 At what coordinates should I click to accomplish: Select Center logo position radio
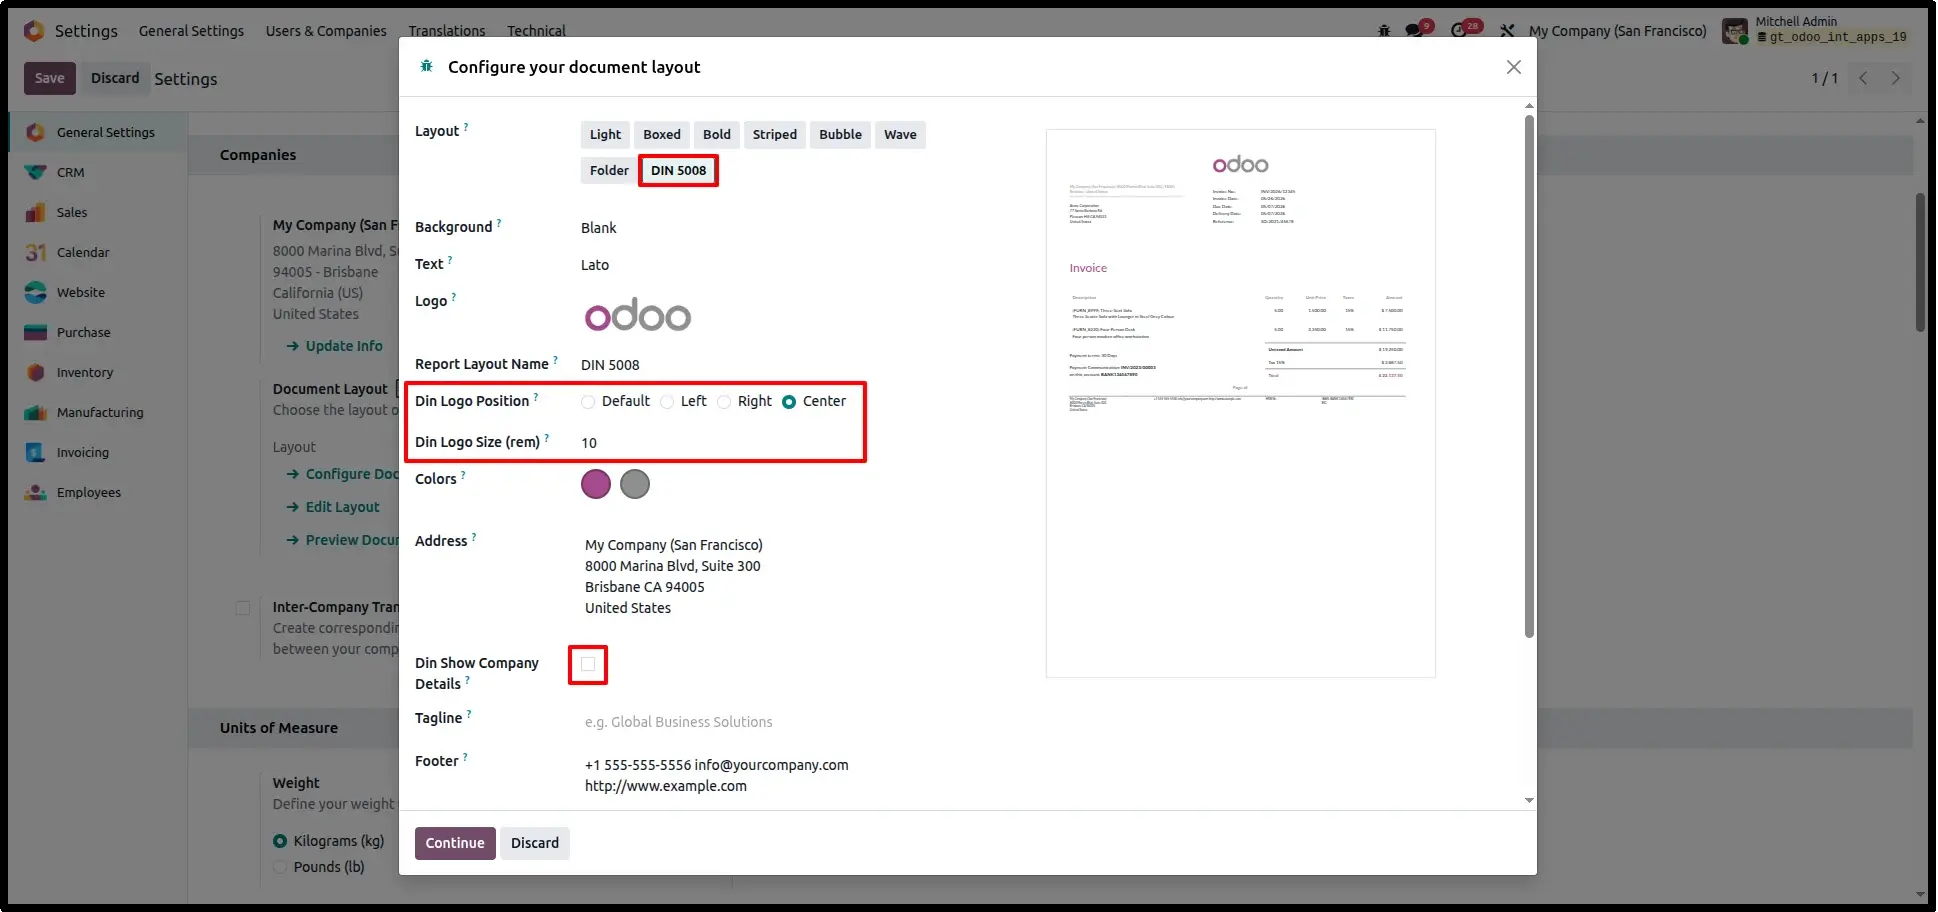coord(789,402)
